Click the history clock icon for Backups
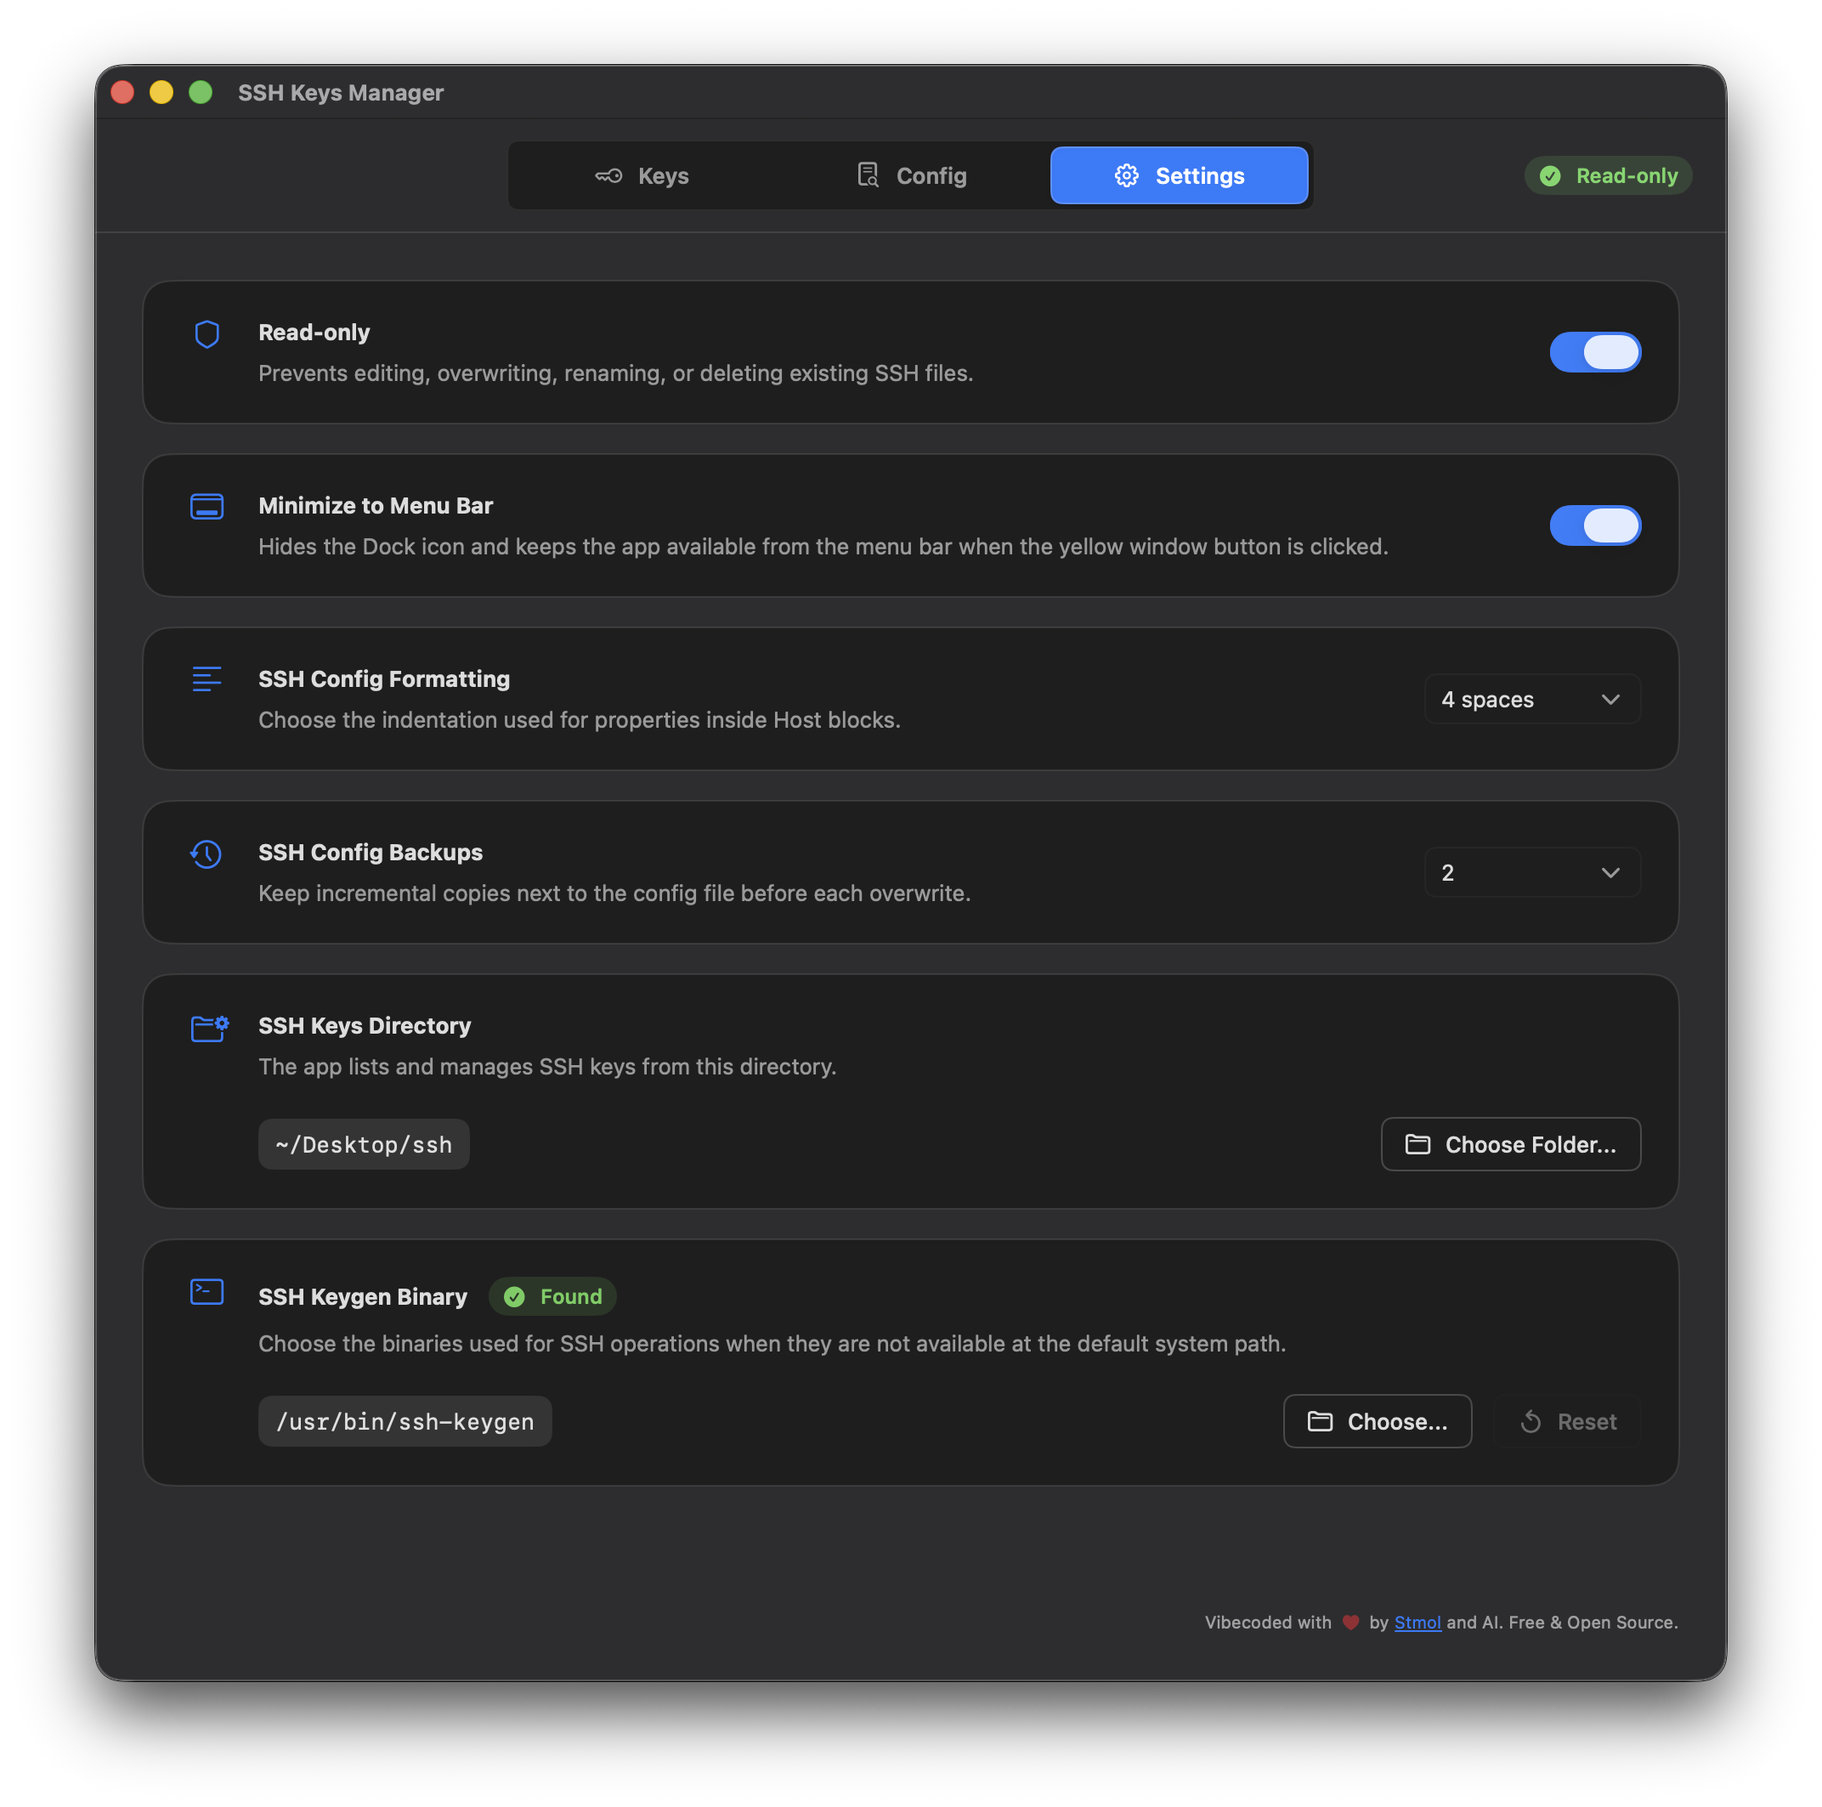Viewport: 1822px width, 1807px height. click(x=206, y=853)
